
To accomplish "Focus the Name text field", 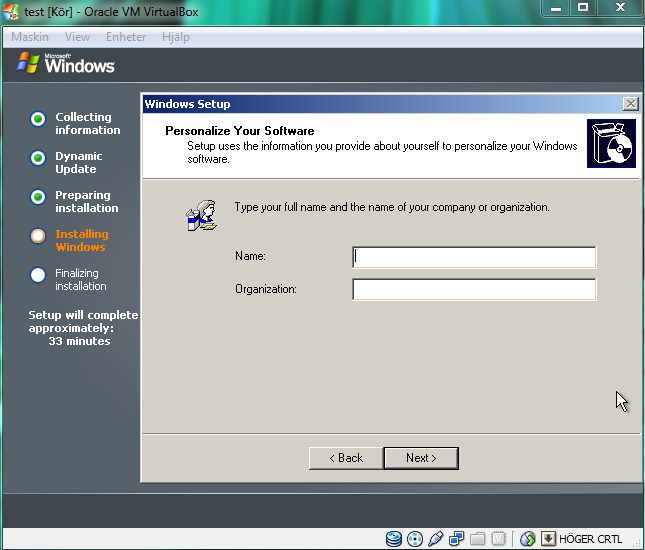I will coord(474,257).
